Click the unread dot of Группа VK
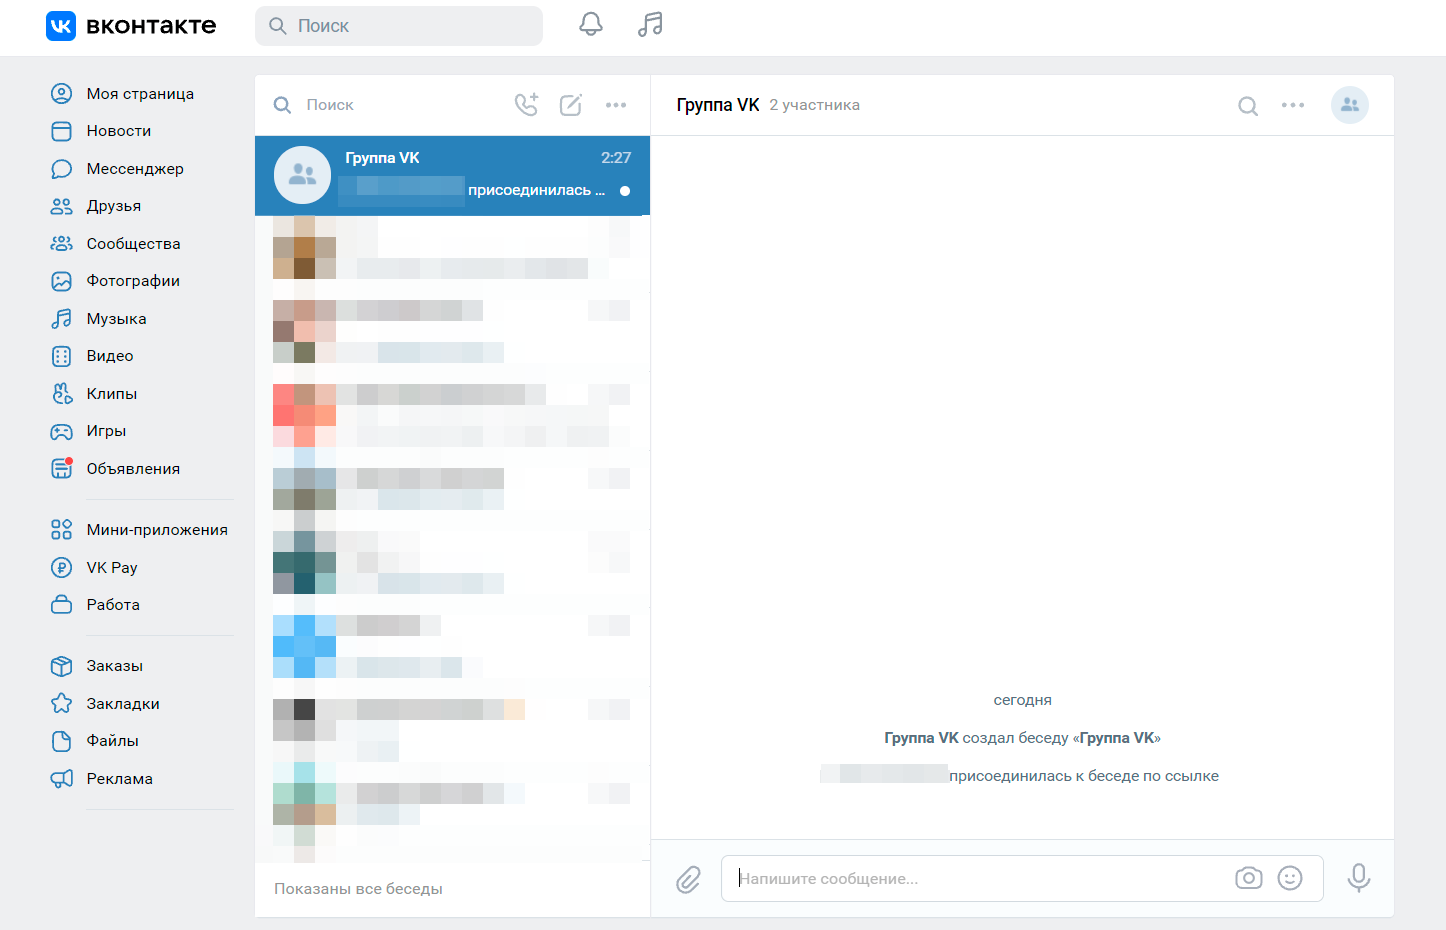 coord(625,191)
